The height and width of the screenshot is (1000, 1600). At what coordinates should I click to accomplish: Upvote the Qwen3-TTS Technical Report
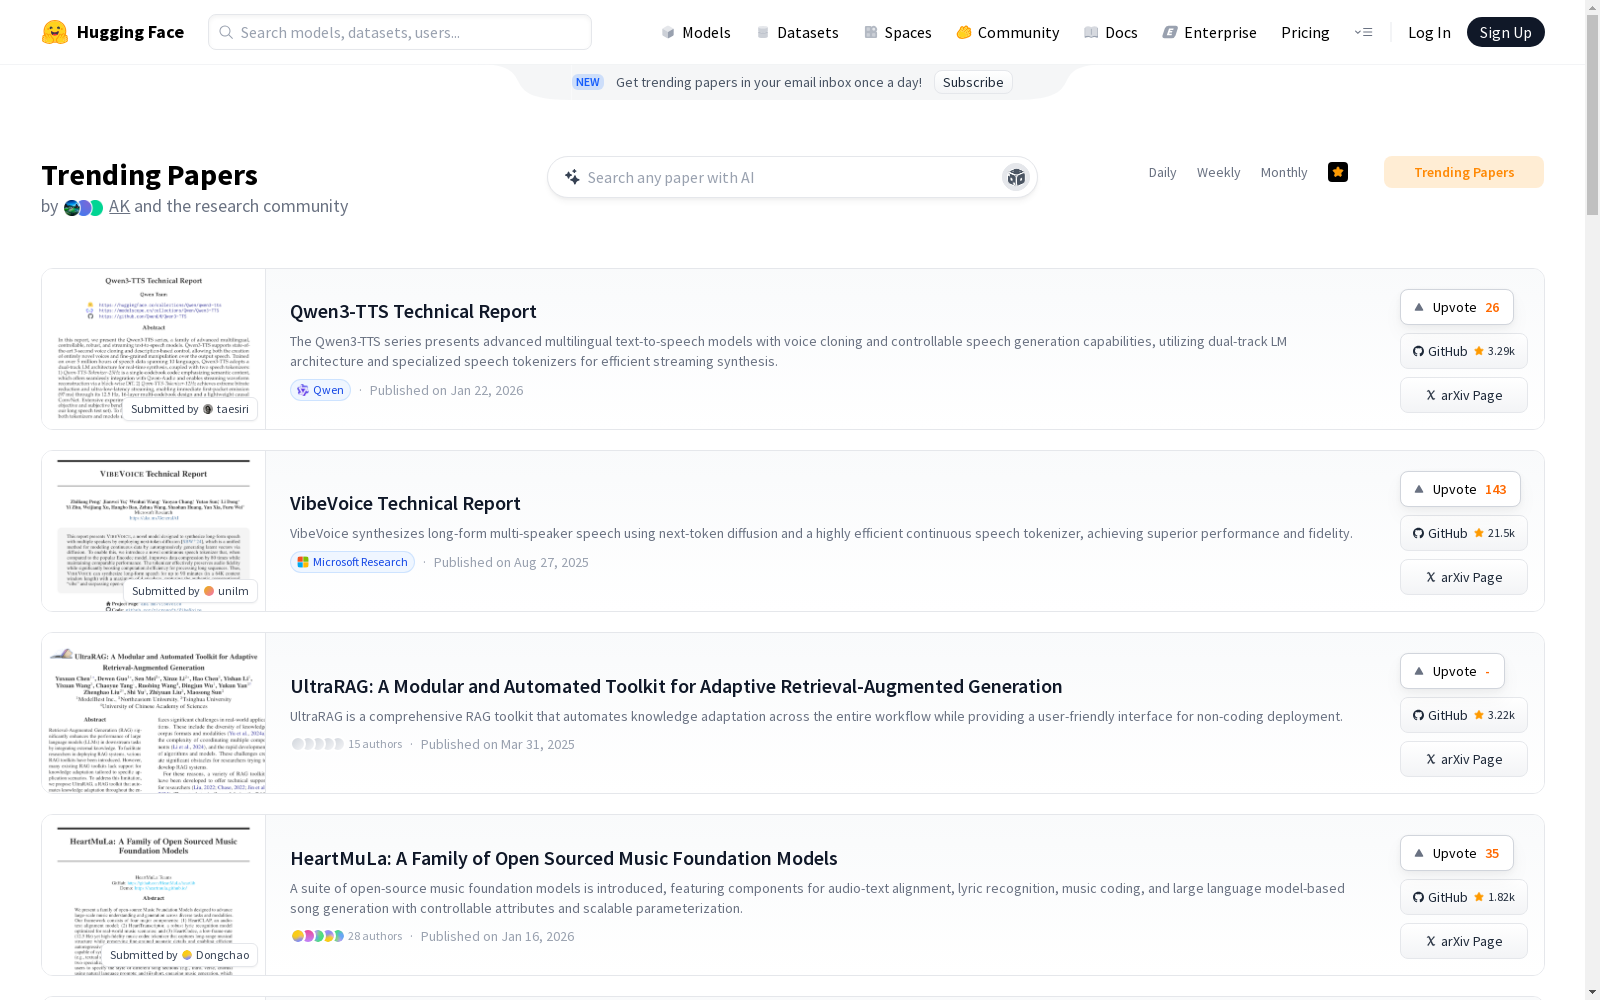(x=1457, y=307)
